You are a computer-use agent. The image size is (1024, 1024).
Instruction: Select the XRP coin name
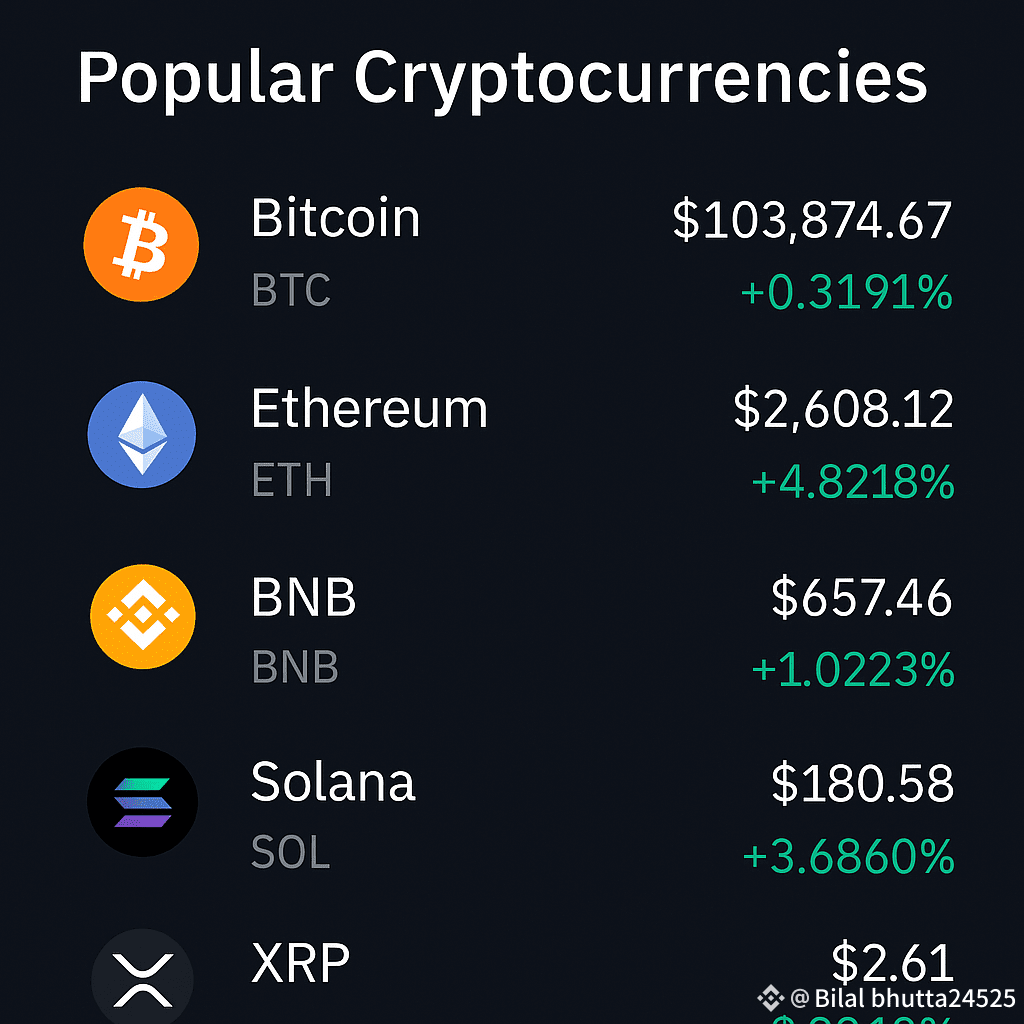point(300,964)
